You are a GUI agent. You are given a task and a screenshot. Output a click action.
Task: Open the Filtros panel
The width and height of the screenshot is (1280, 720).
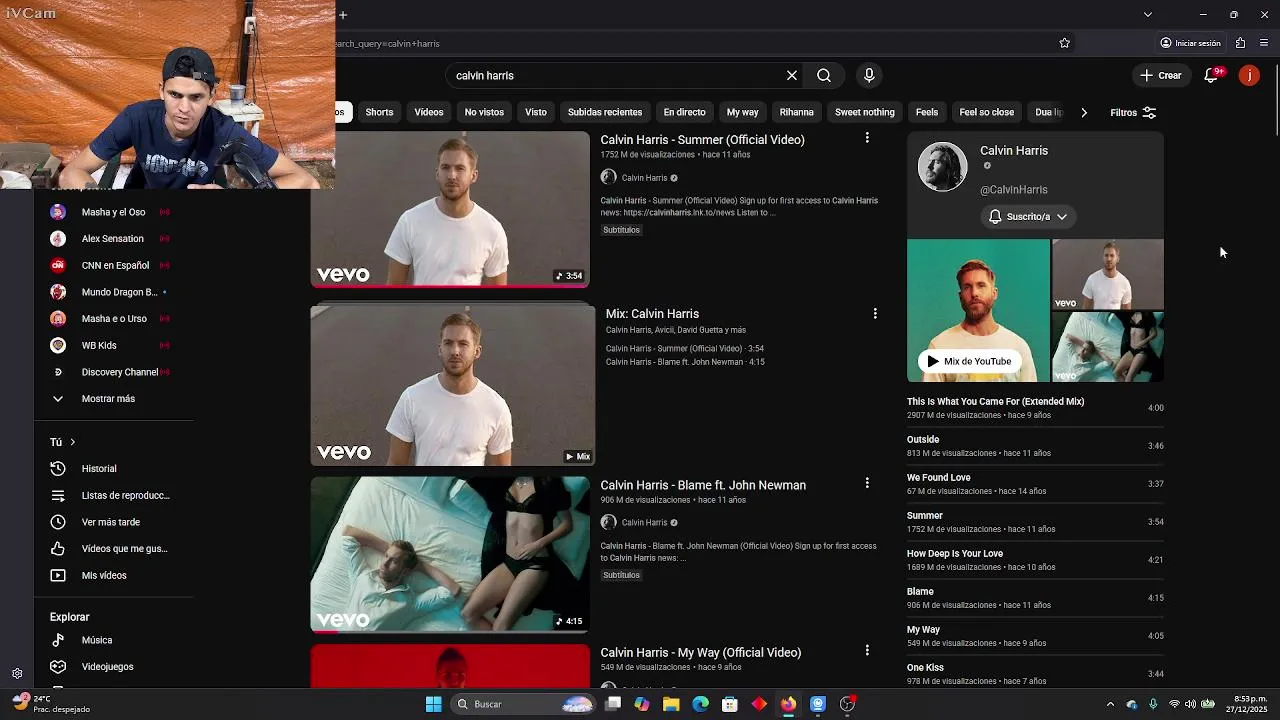(1133, 112)
